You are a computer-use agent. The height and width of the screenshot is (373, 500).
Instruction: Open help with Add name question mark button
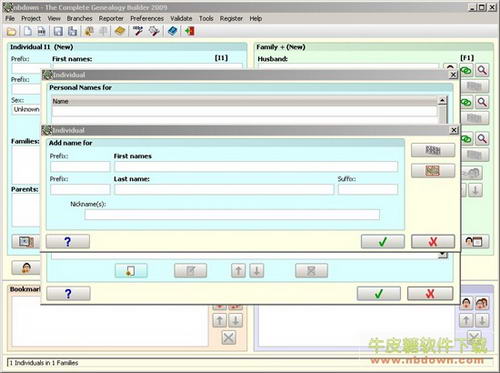click(68, 242)
